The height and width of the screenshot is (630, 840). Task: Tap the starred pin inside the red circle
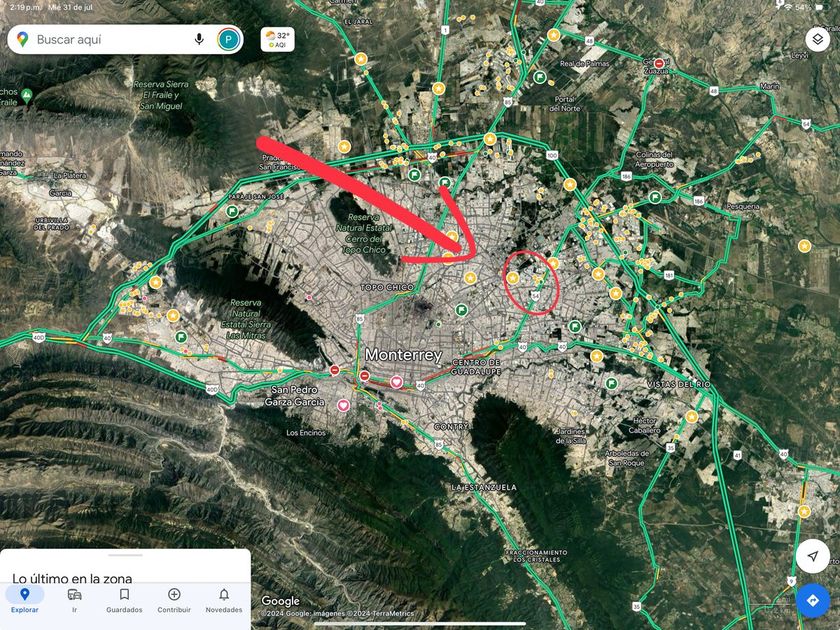click(513, 278)
